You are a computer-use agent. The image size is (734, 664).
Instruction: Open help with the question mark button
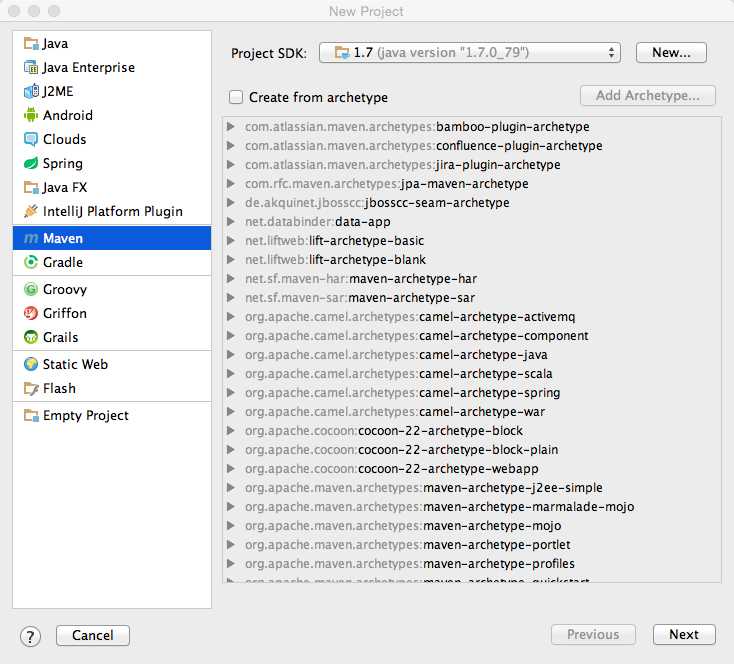(x=30, y=636)
